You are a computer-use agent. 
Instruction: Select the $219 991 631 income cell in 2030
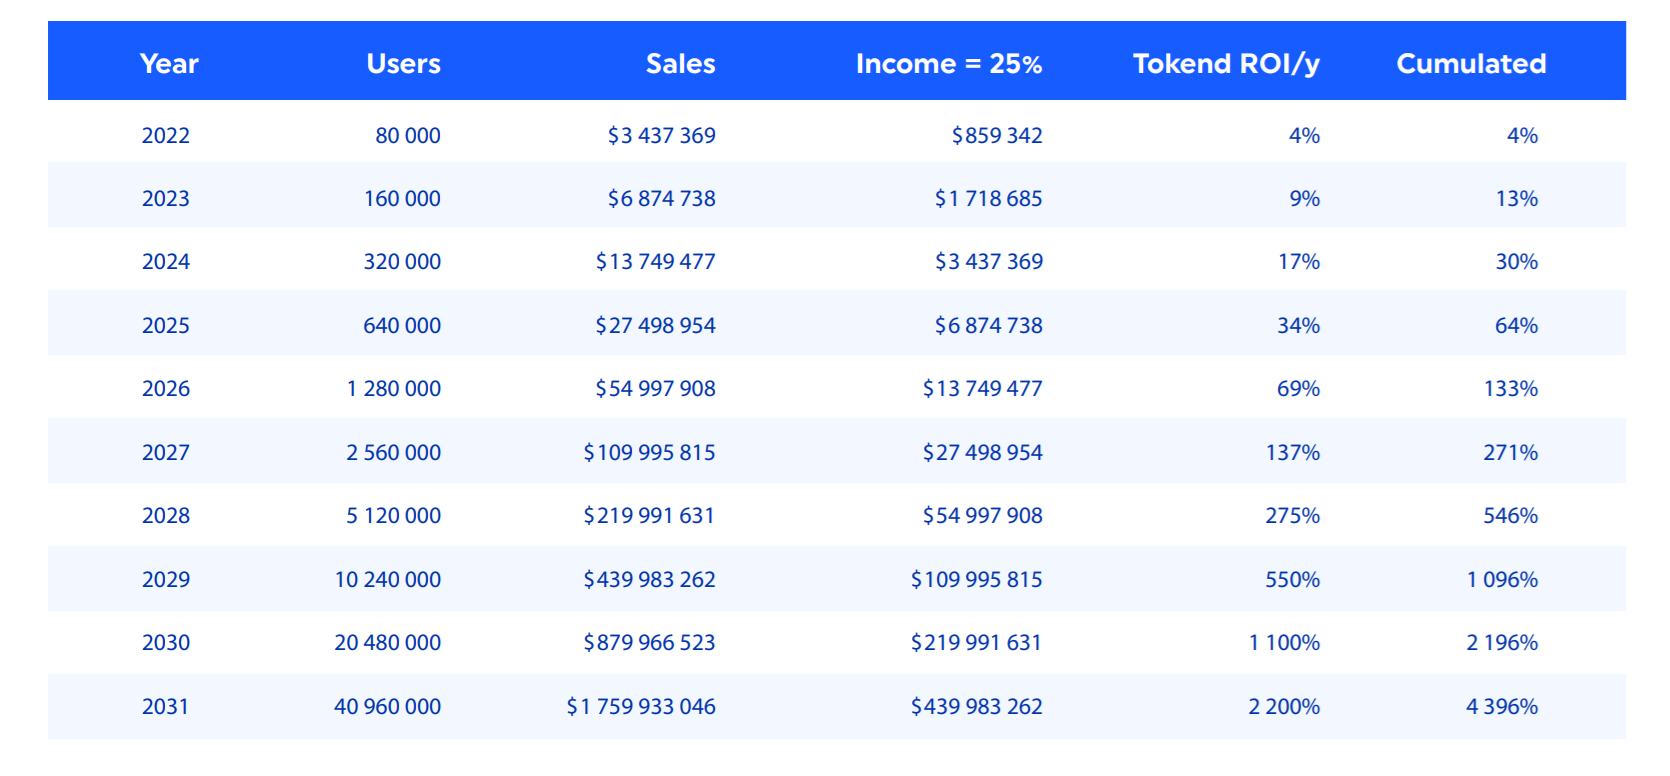click(976, 642)
